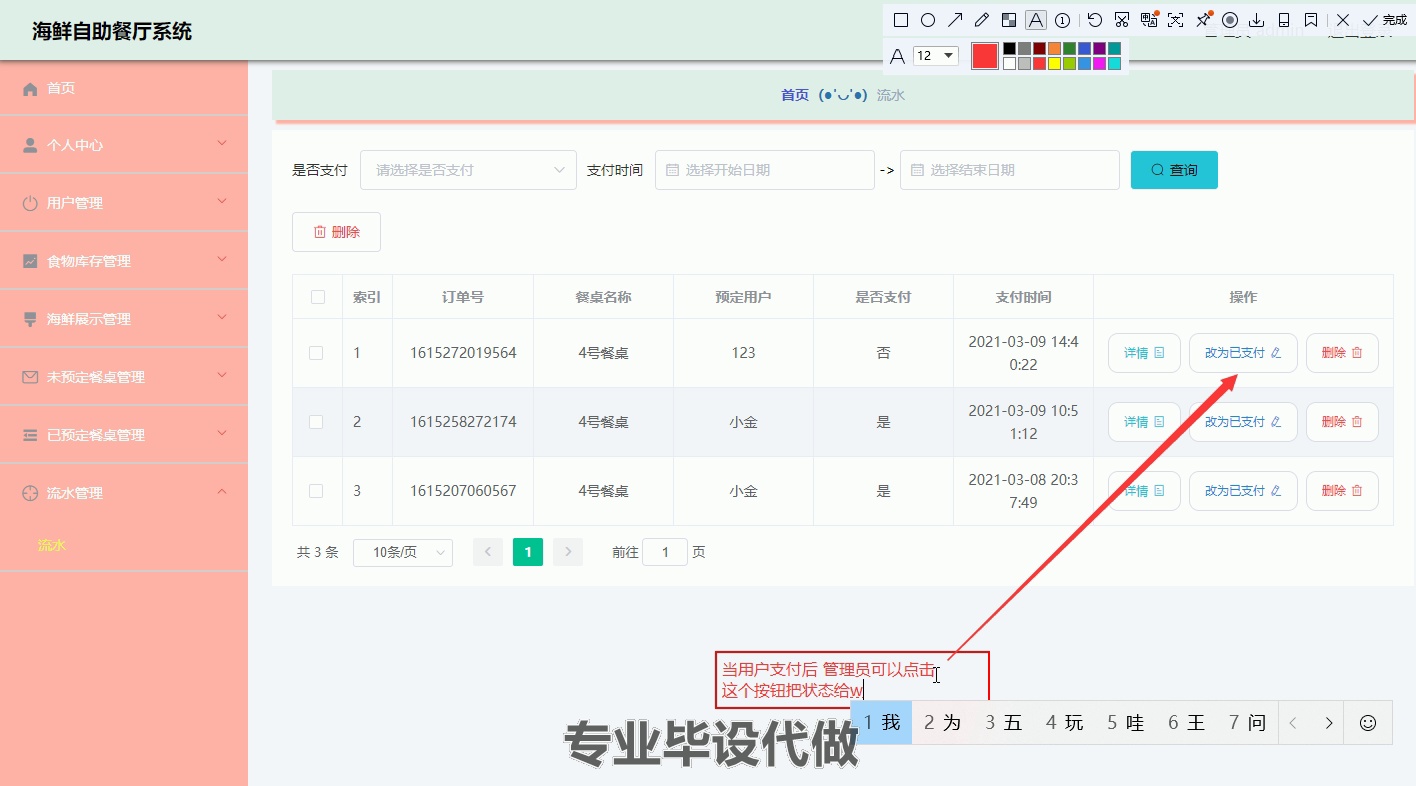Click 改为已支付 for order 1615207060567
The height and width of the screenshot is (786, 1416).
(x=1243, y=491)
